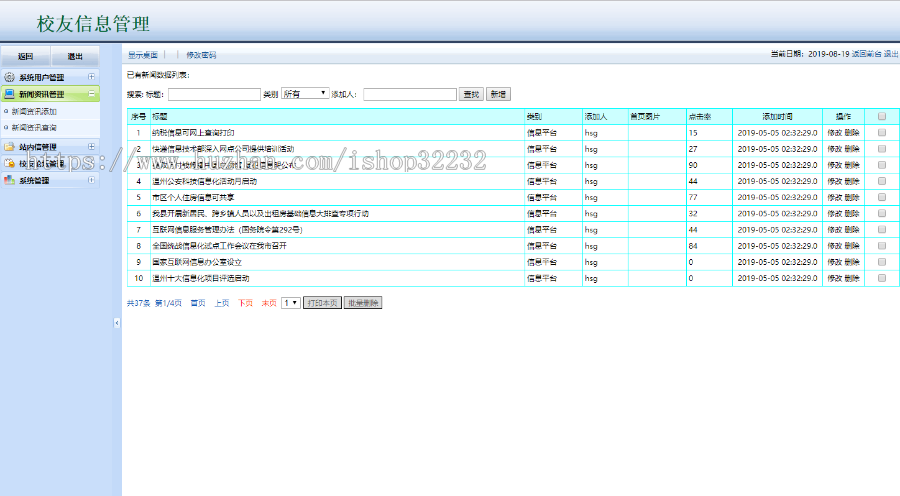Screen dimensions: 900x496
Task: Open the 类别 category dropdown showing 所有
Action: point(306,94)
